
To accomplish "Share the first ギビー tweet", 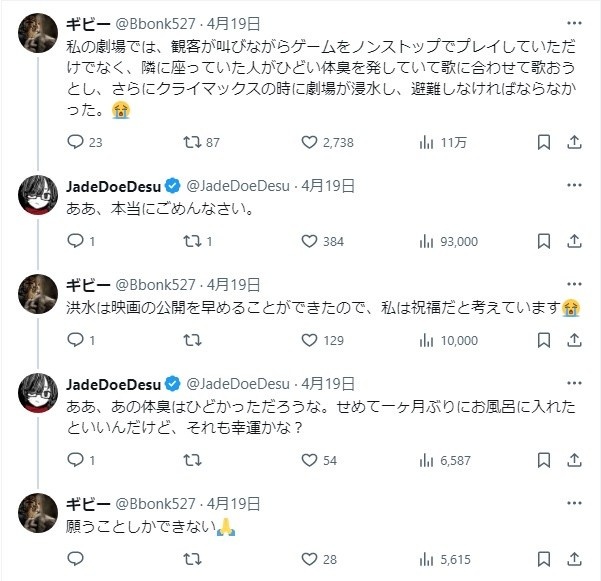I will click(x=577, y=143).
